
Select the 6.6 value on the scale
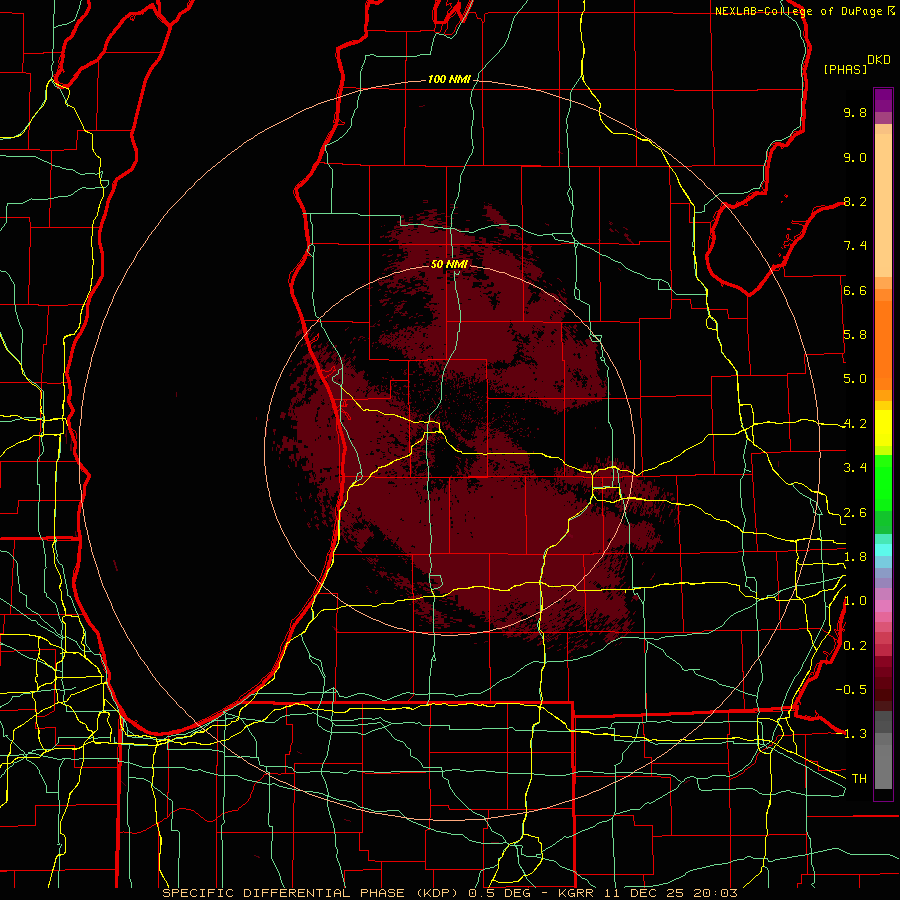pos(855,290)
